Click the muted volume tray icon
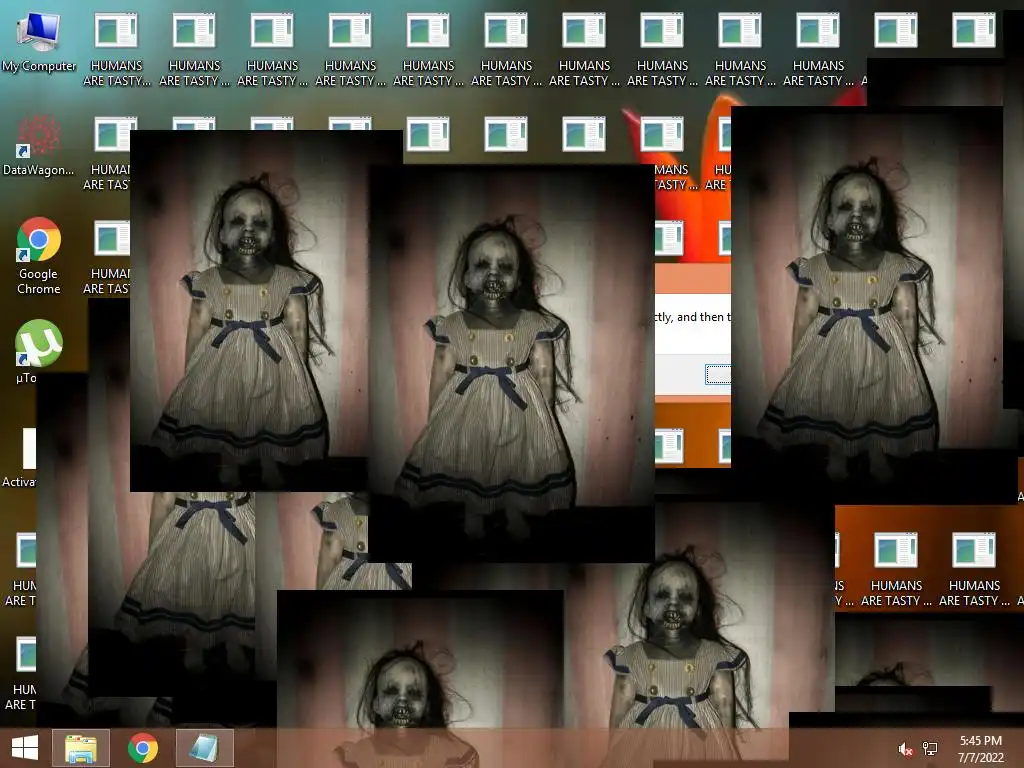The width and height of the screenshot is (1024, 768). coord(905,749)
